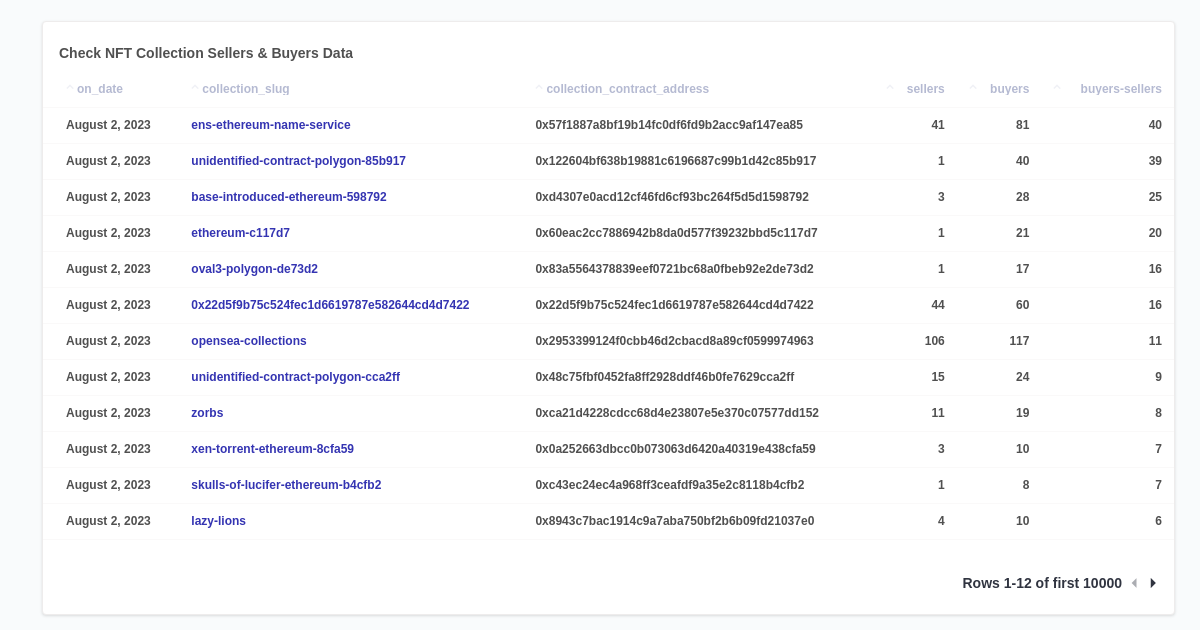Open the ens-ethereum-name-service collection link
This screenshot has width=1200, height=630.
click(271, 124)
